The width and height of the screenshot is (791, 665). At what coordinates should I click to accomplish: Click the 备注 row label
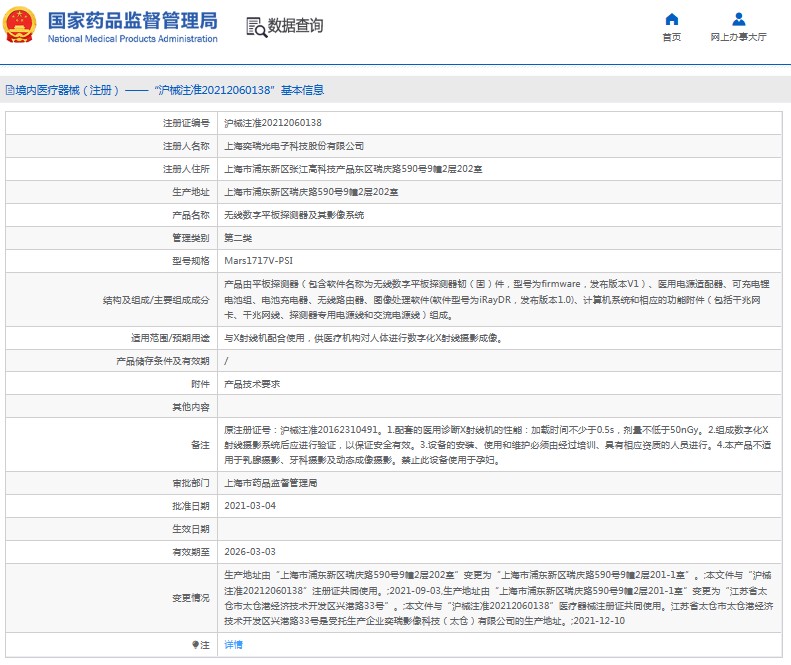(200, 445)
